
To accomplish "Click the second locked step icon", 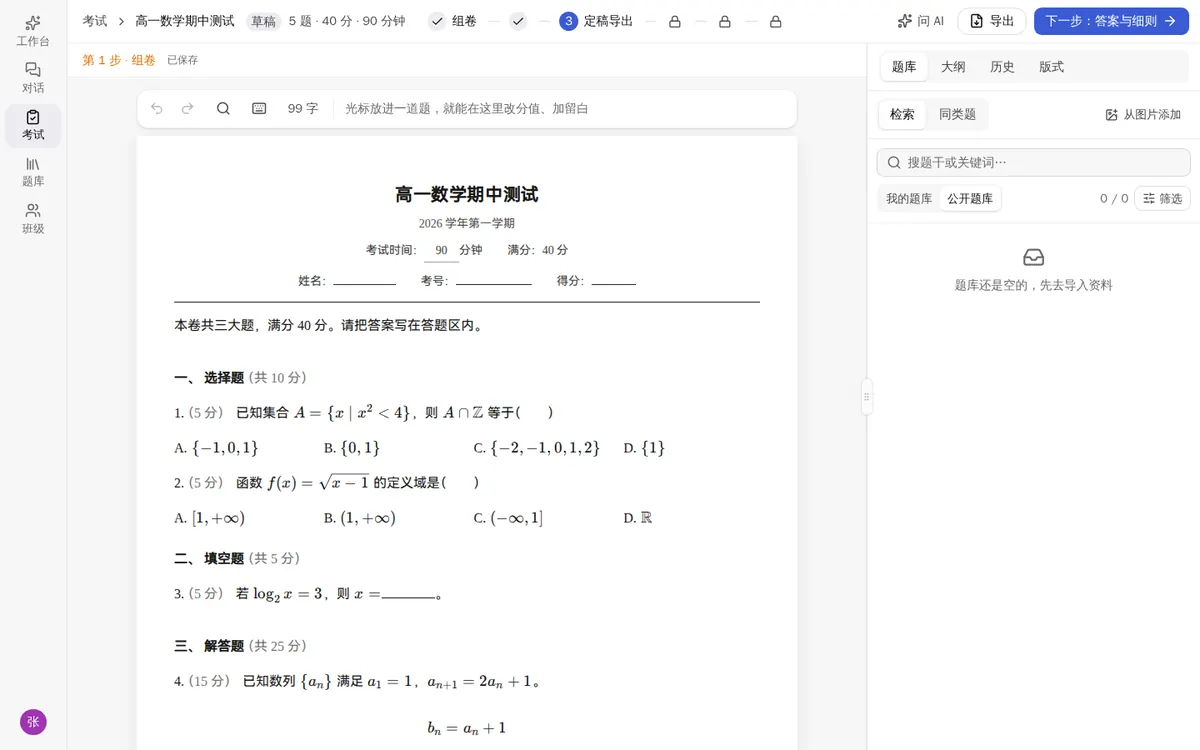I will 725,21.
